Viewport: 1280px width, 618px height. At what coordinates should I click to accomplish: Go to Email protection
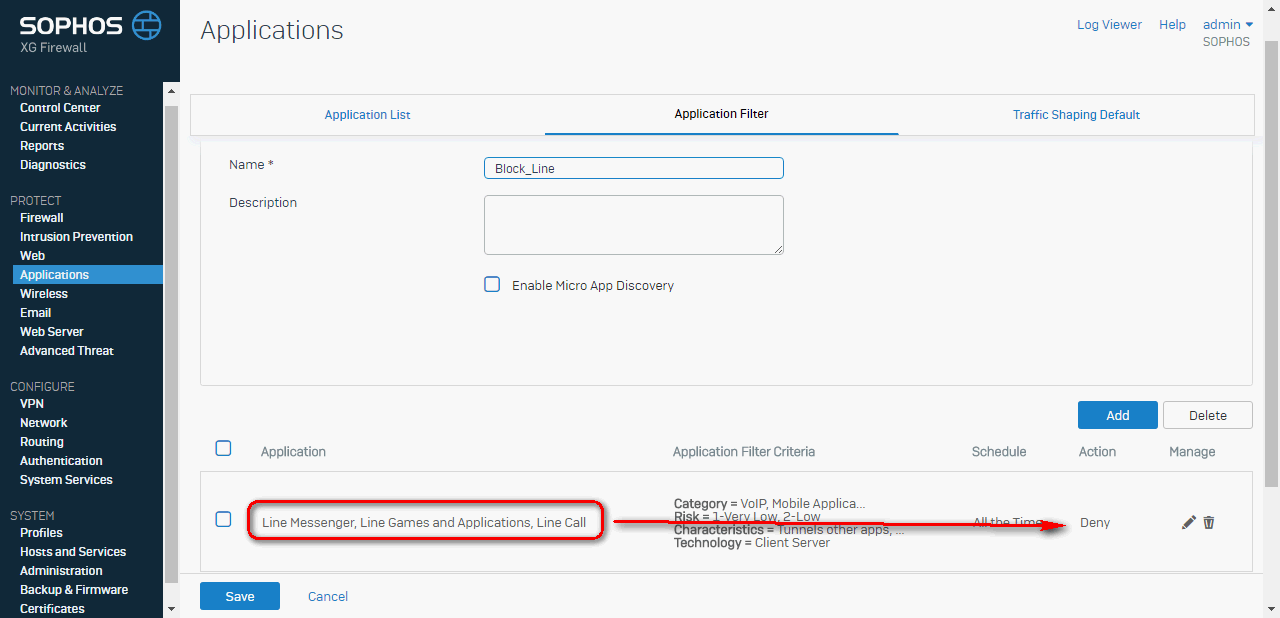(35, 313)
